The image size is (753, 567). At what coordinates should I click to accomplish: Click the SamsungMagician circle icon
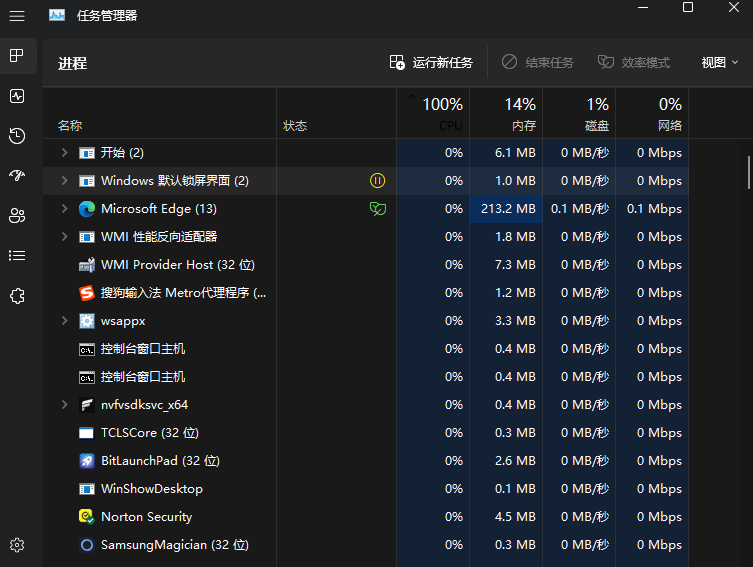(x=86, y=545)
